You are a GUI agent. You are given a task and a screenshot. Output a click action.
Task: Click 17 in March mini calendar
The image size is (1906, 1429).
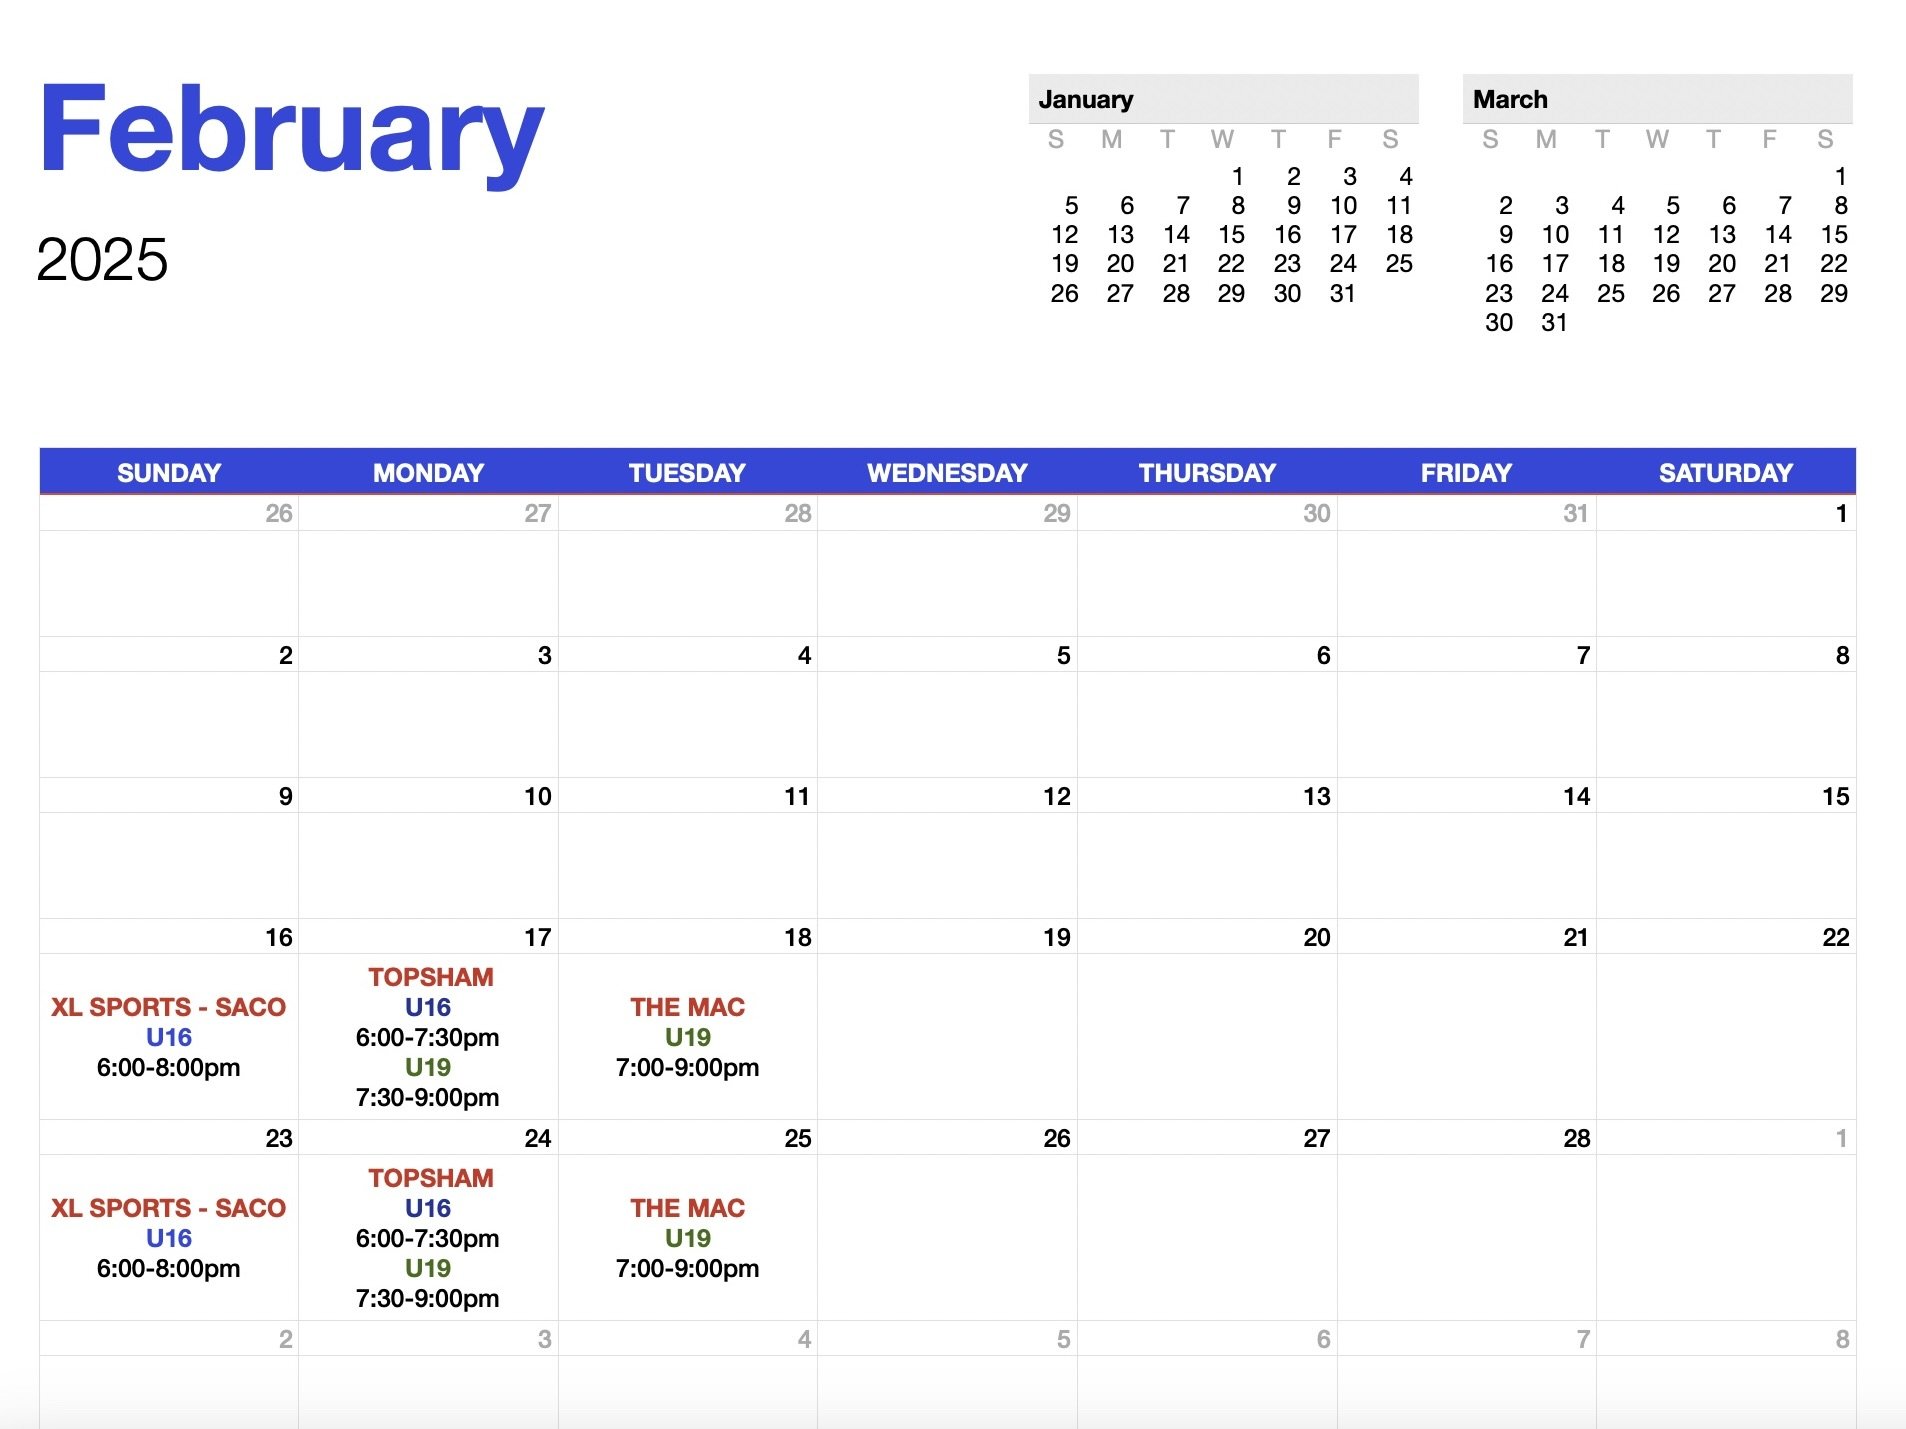coord(1555,264)
